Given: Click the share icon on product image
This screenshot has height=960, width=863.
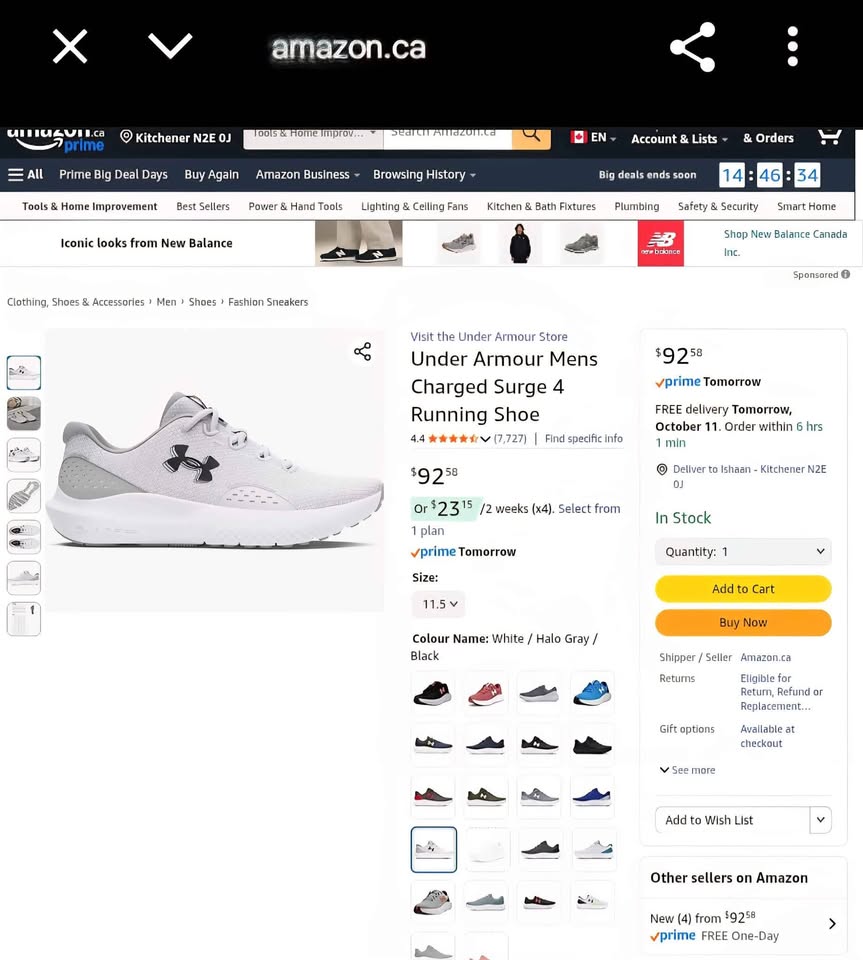Looking at the screenshot, I should click(x=362, y=351).
